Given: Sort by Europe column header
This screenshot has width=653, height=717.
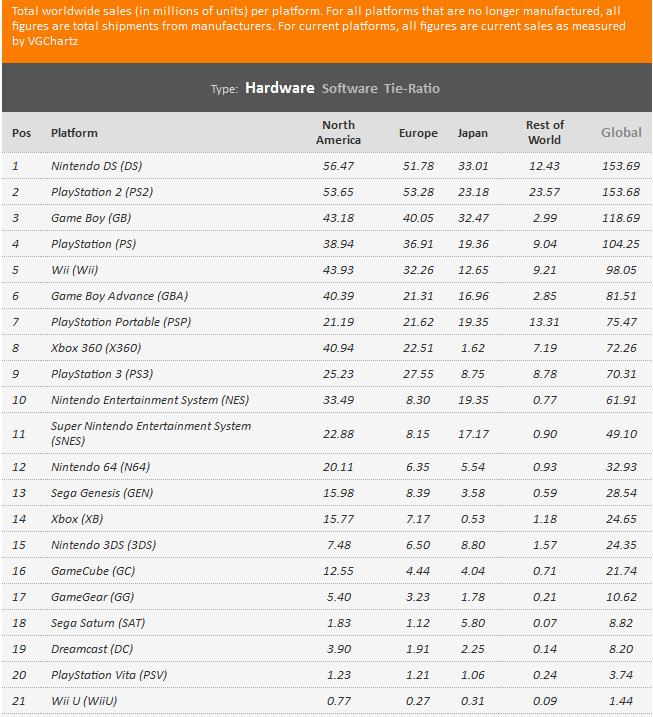Looking at the screenshot, I should pyautogui.click(x=418, y=133).
